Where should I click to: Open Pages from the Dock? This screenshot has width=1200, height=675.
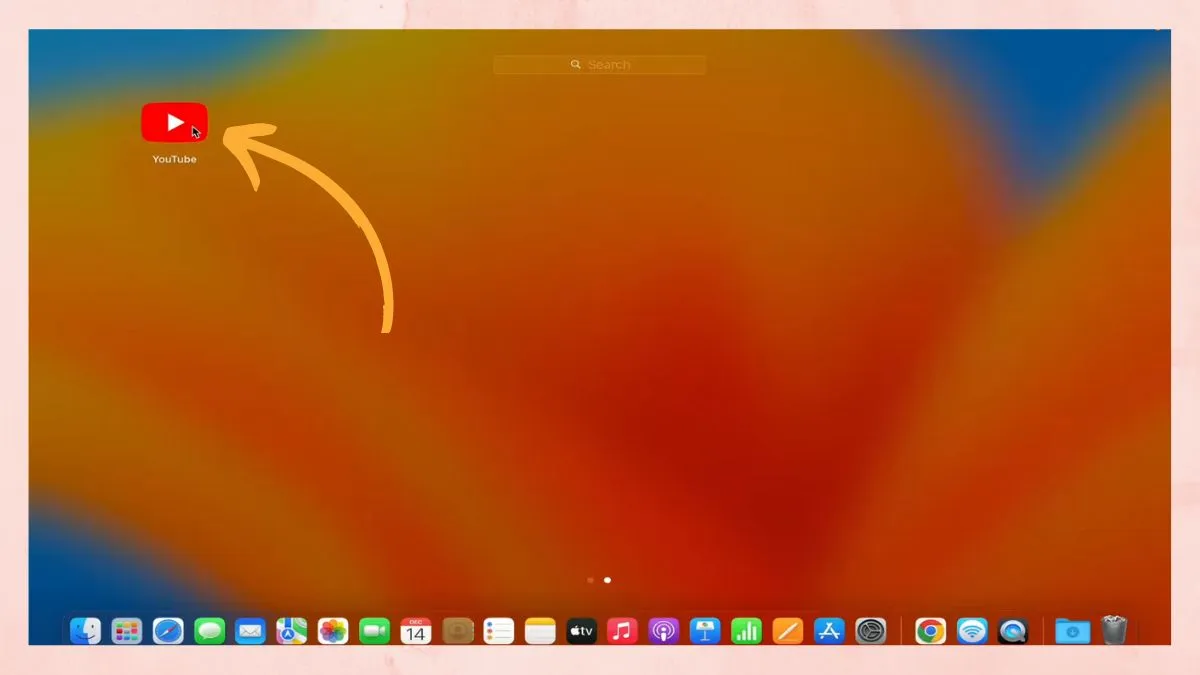787,631
